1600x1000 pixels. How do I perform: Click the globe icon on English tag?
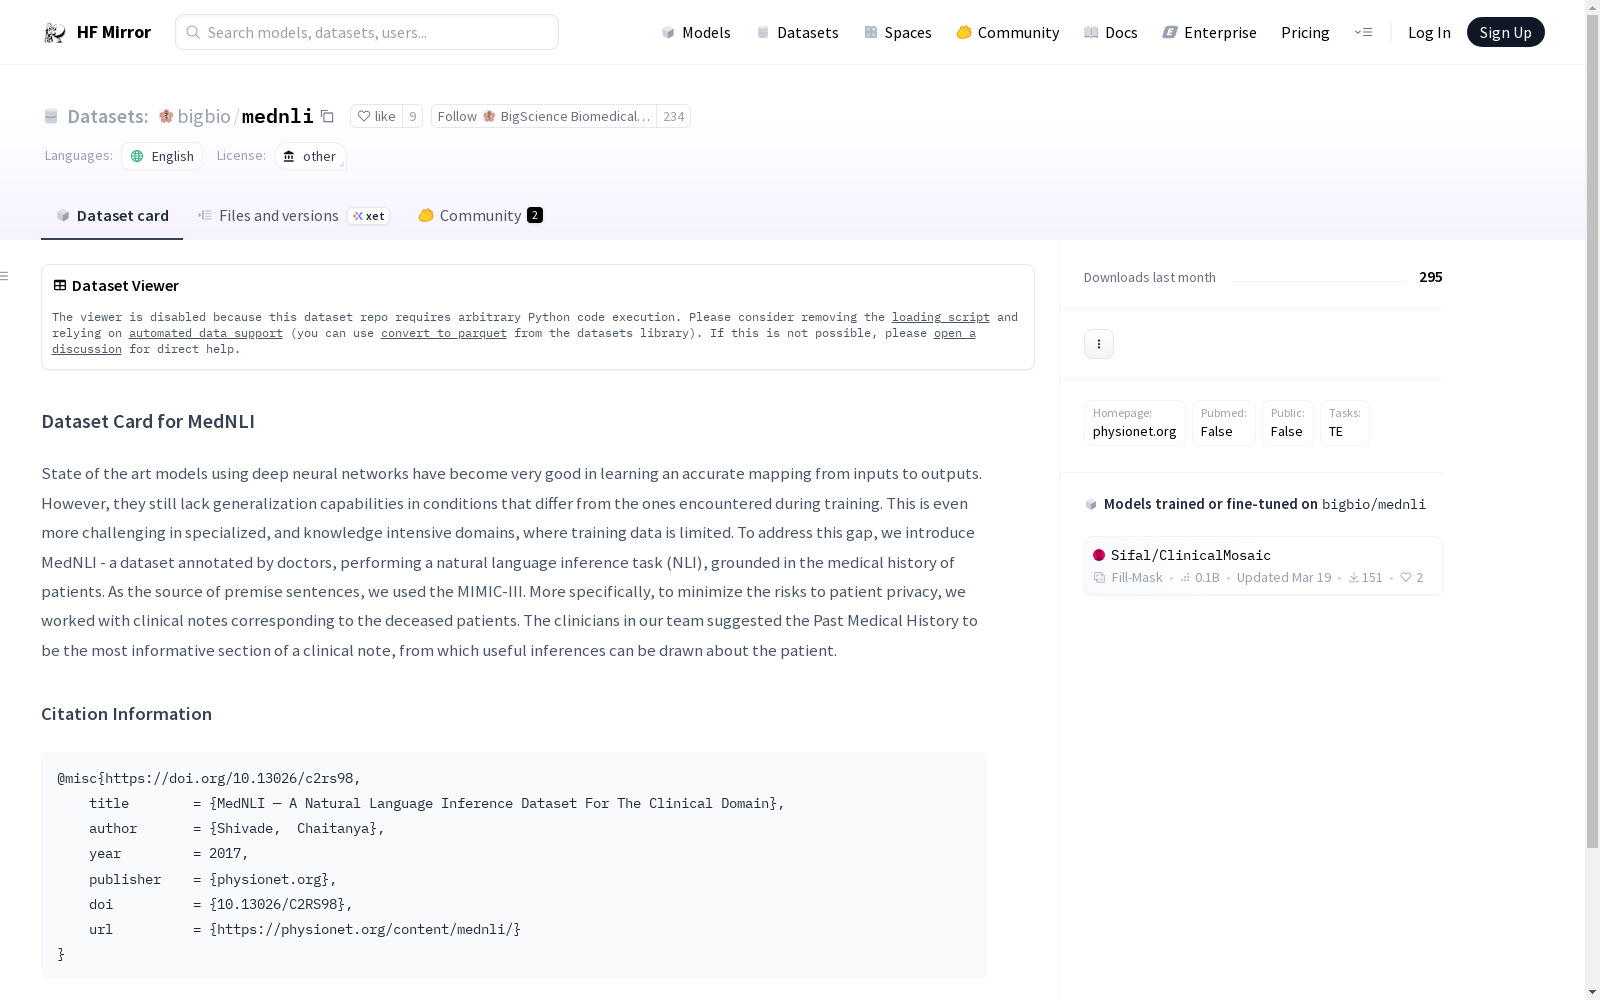click(137, 156)
